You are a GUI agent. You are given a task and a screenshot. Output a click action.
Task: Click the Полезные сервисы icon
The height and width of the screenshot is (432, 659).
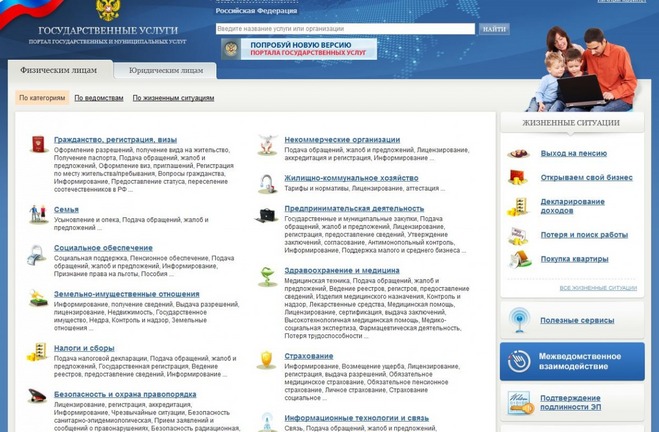519,318
